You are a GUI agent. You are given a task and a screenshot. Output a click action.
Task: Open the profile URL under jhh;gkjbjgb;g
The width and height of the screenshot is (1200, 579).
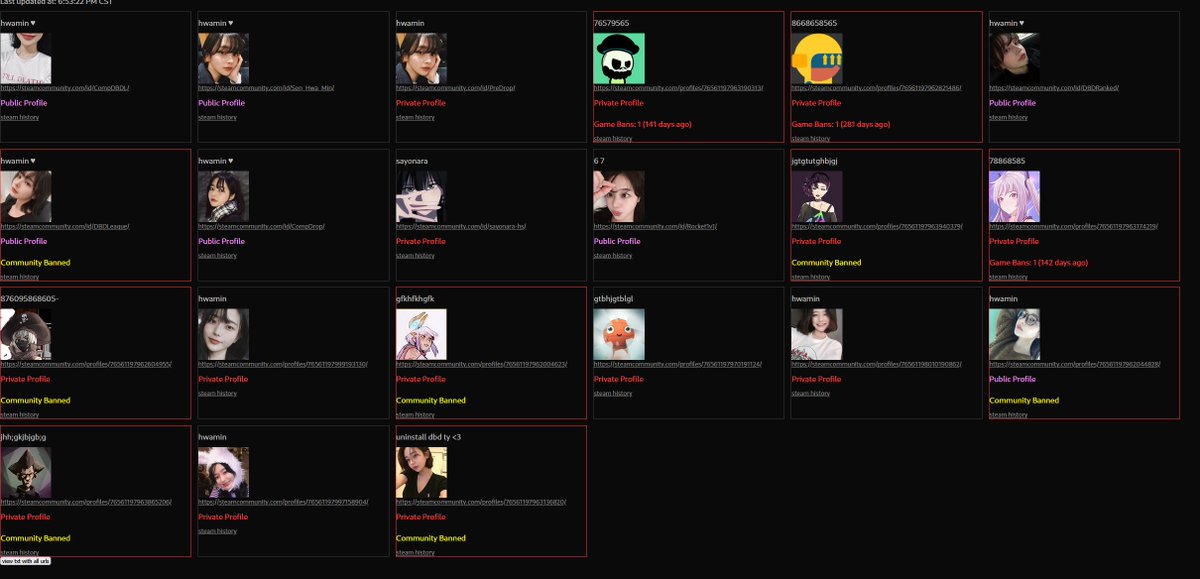click(x=86, y=502)
